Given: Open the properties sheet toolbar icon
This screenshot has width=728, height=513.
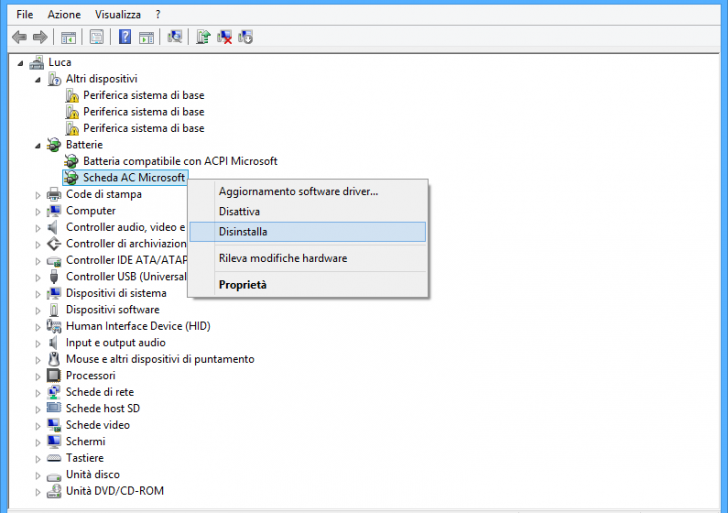Looking at the screenshot, I should (x=97, y=37).
